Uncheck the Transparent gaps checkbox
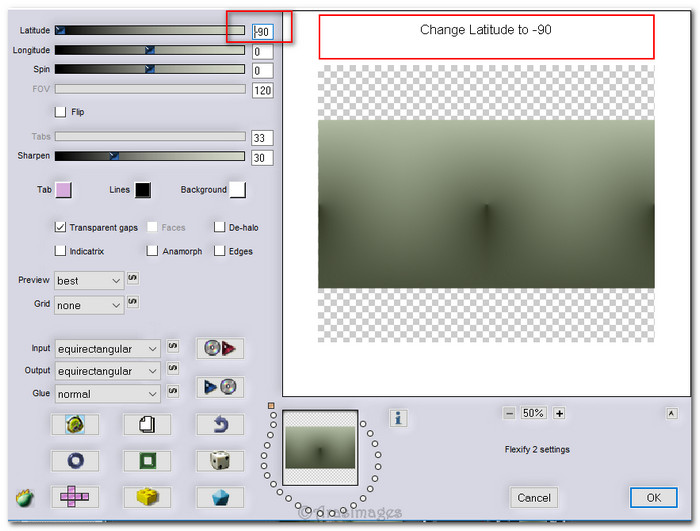 [x=61, y=228]
